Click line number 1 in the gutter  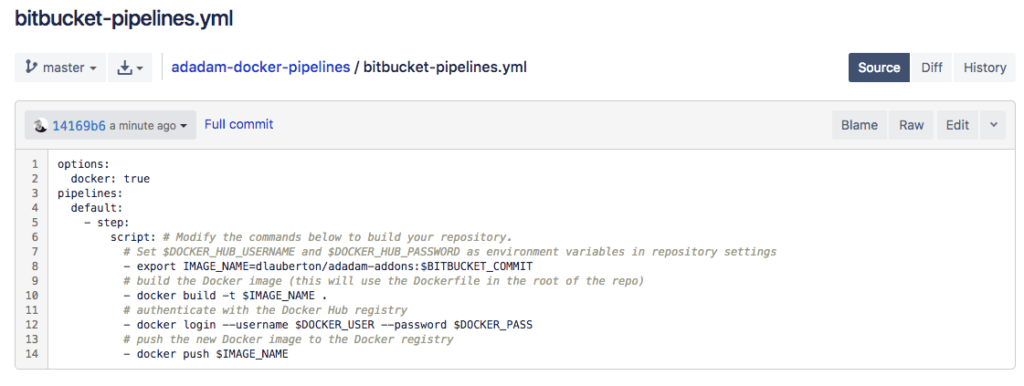pyautogui.click(x=35, y=164)
